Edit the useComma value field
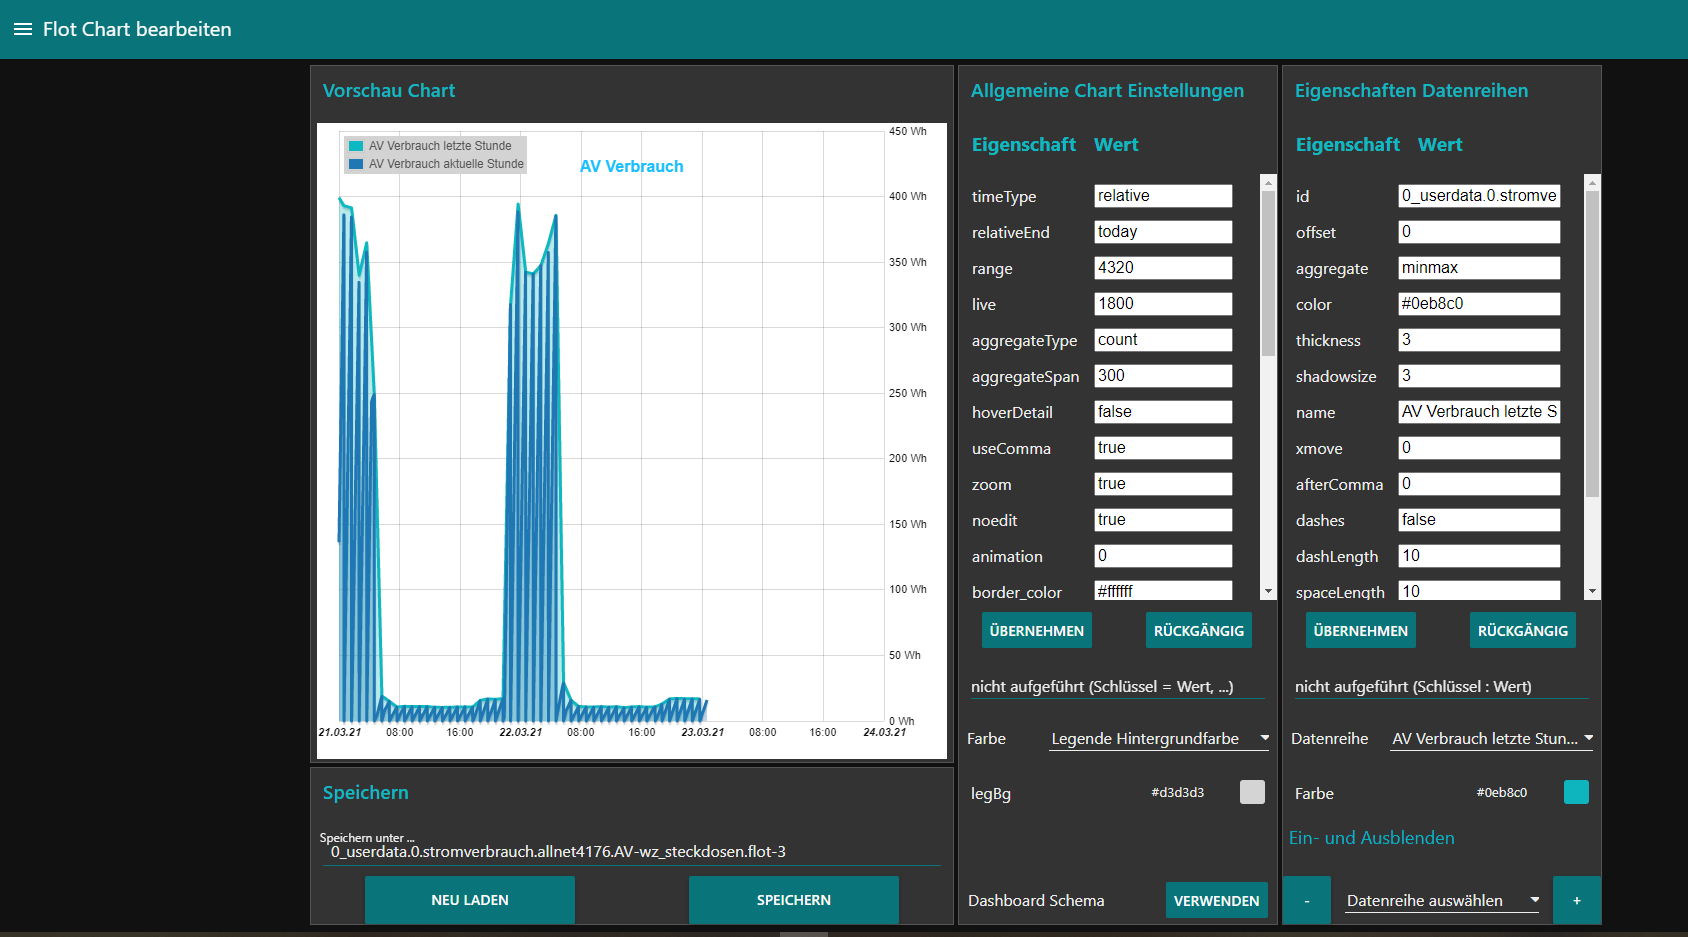 pos(1163,448)
